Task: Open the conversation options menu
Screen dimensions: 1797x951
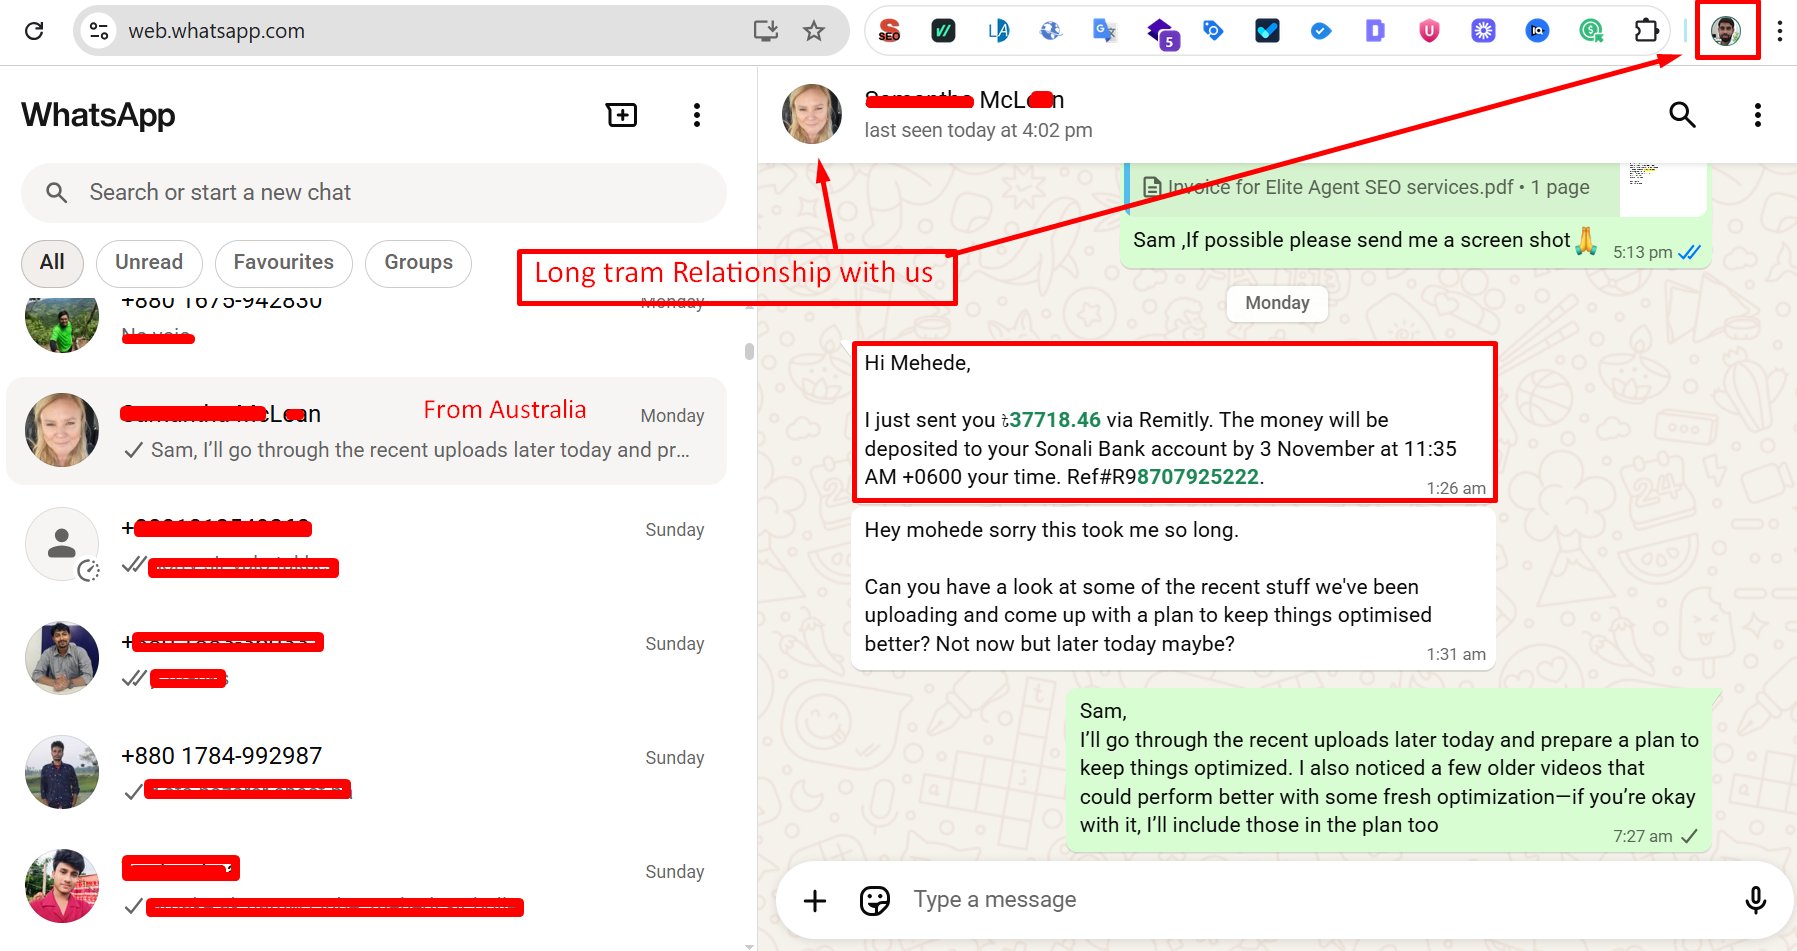Action: (1757, 115)
